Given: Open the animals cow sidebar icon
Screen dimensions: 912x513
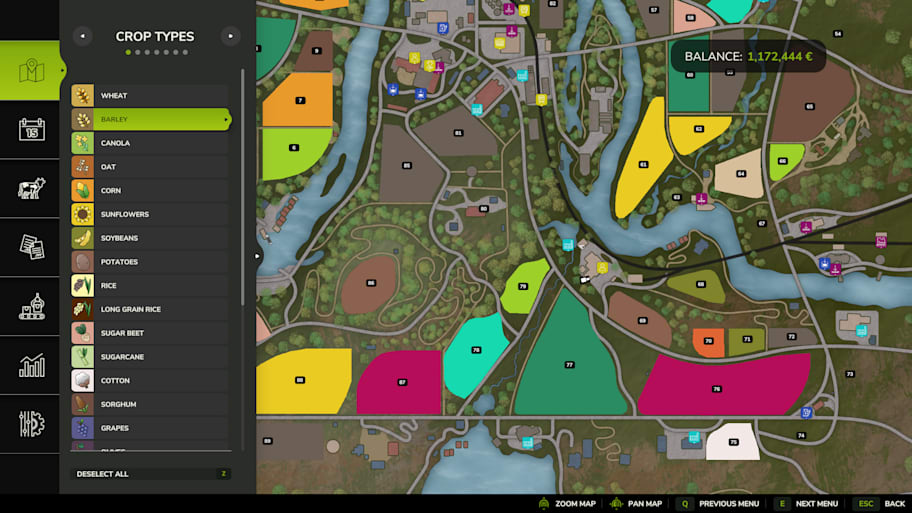Looking at the screenshot, I should click(x=31, y=188).
